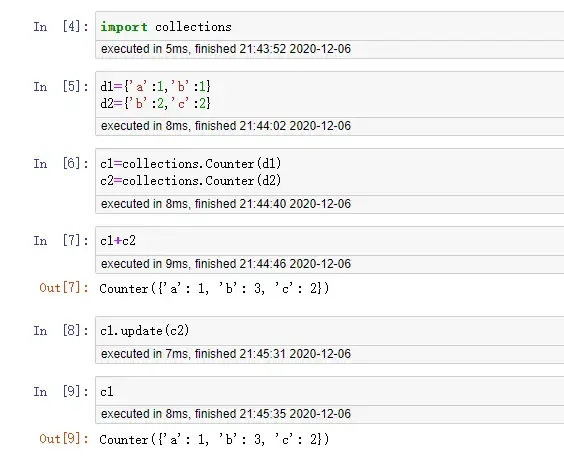
Task: Click the Out[7] output prompt
Action: (64, 288)
